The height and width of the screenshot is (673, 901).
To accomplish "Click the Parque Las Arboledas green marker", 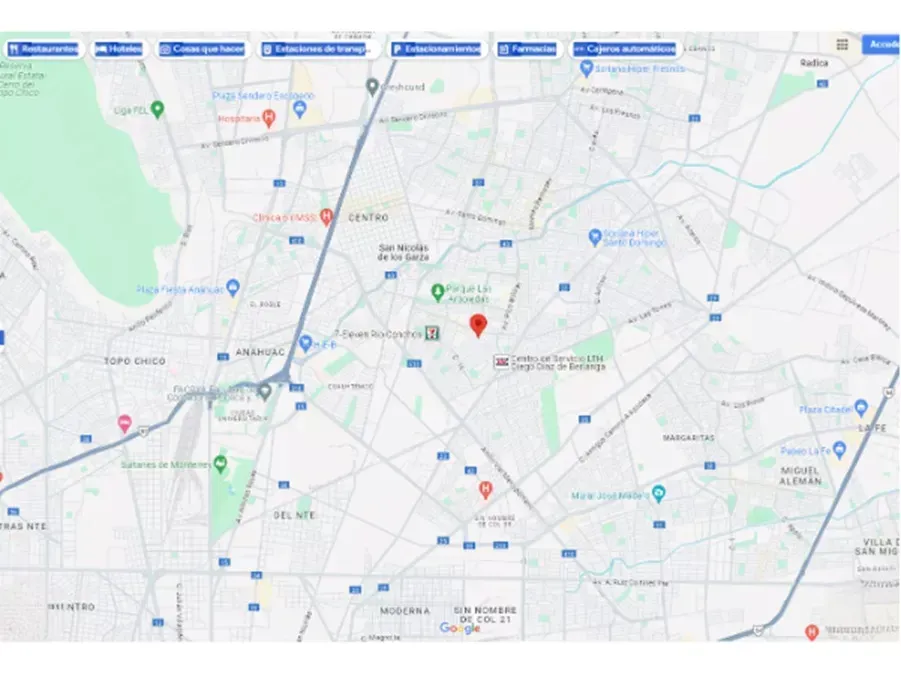I will [437, 293].
